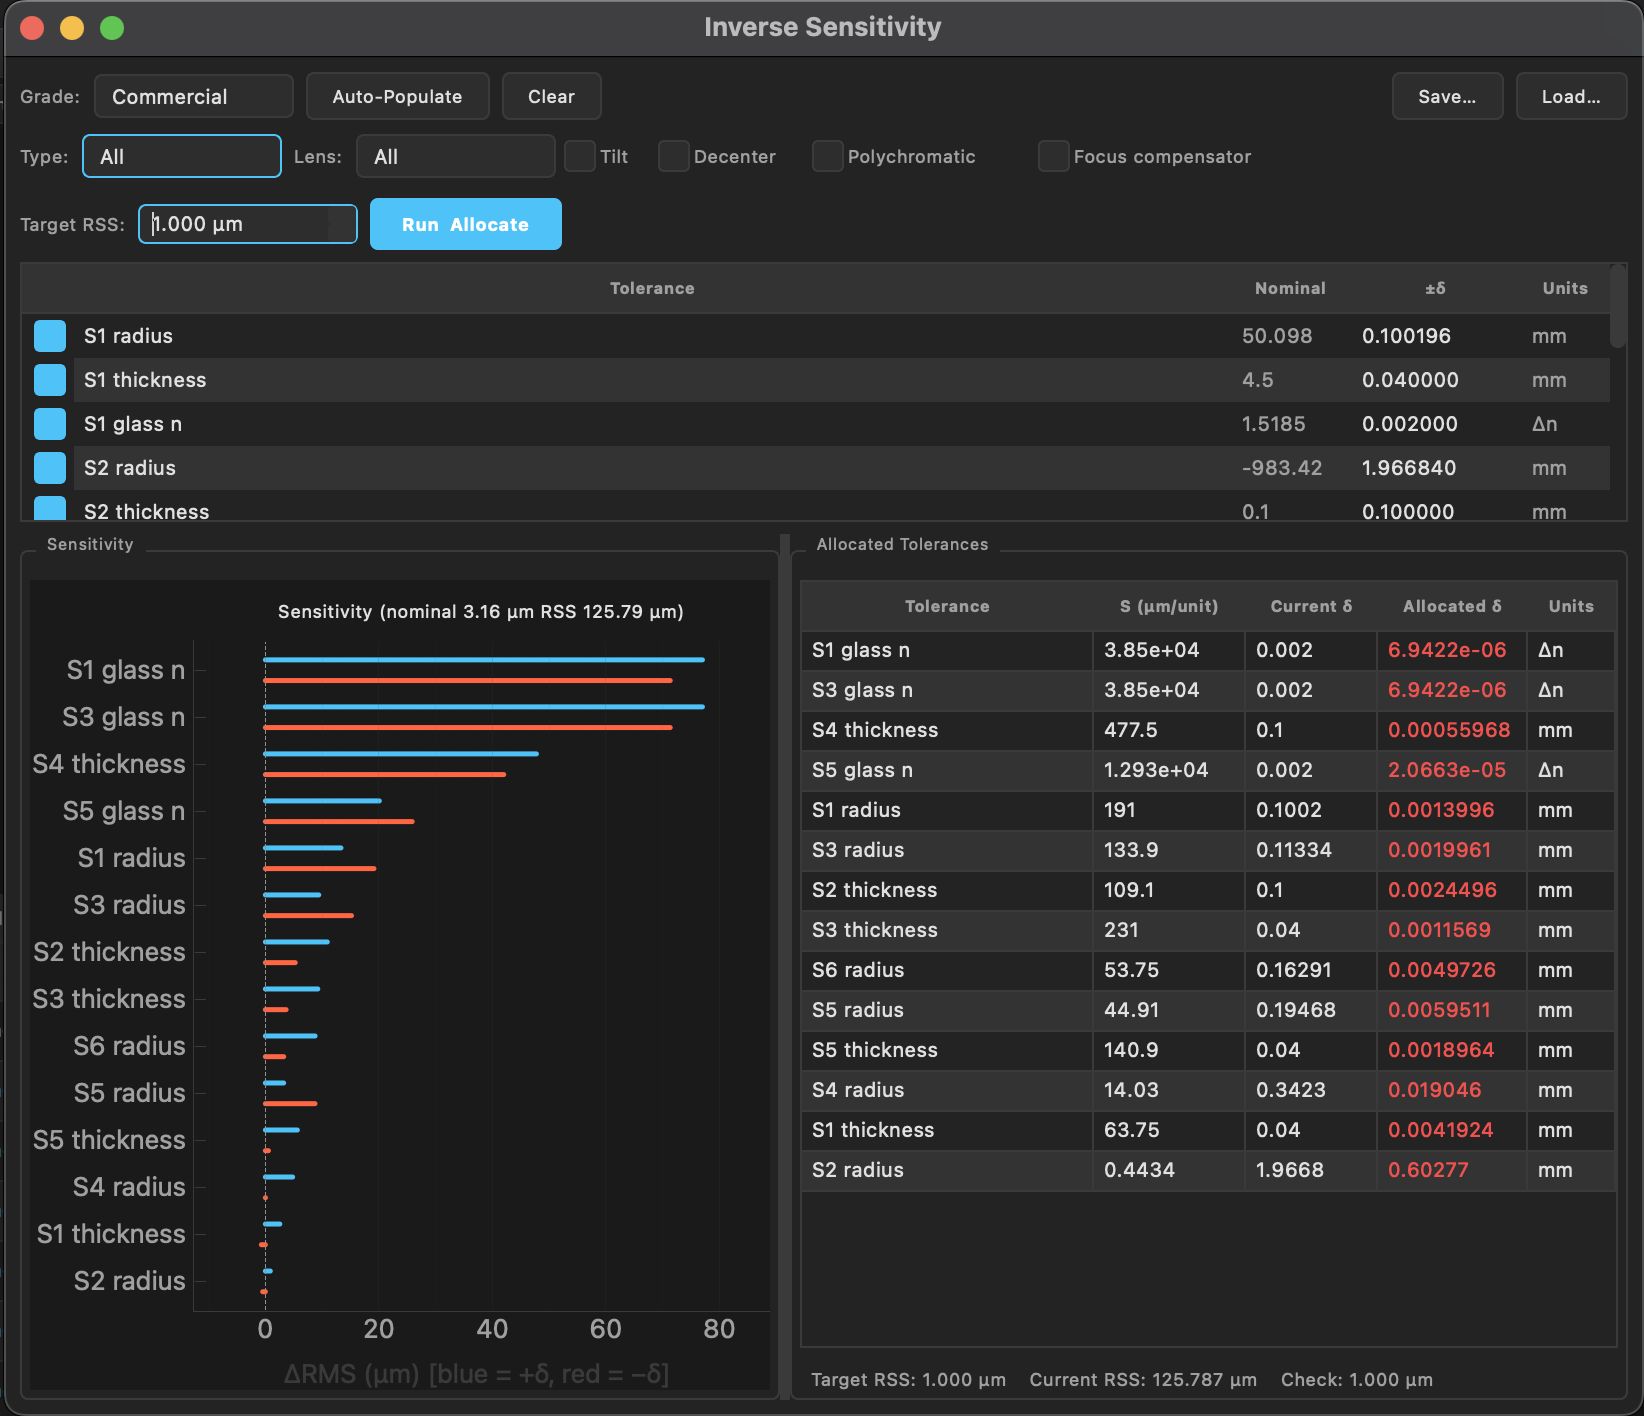This screenshot has height=1416, width=1644.
Task: Toggle the blue checkbox for S1 thickness
Action: [x=50, y=380]
